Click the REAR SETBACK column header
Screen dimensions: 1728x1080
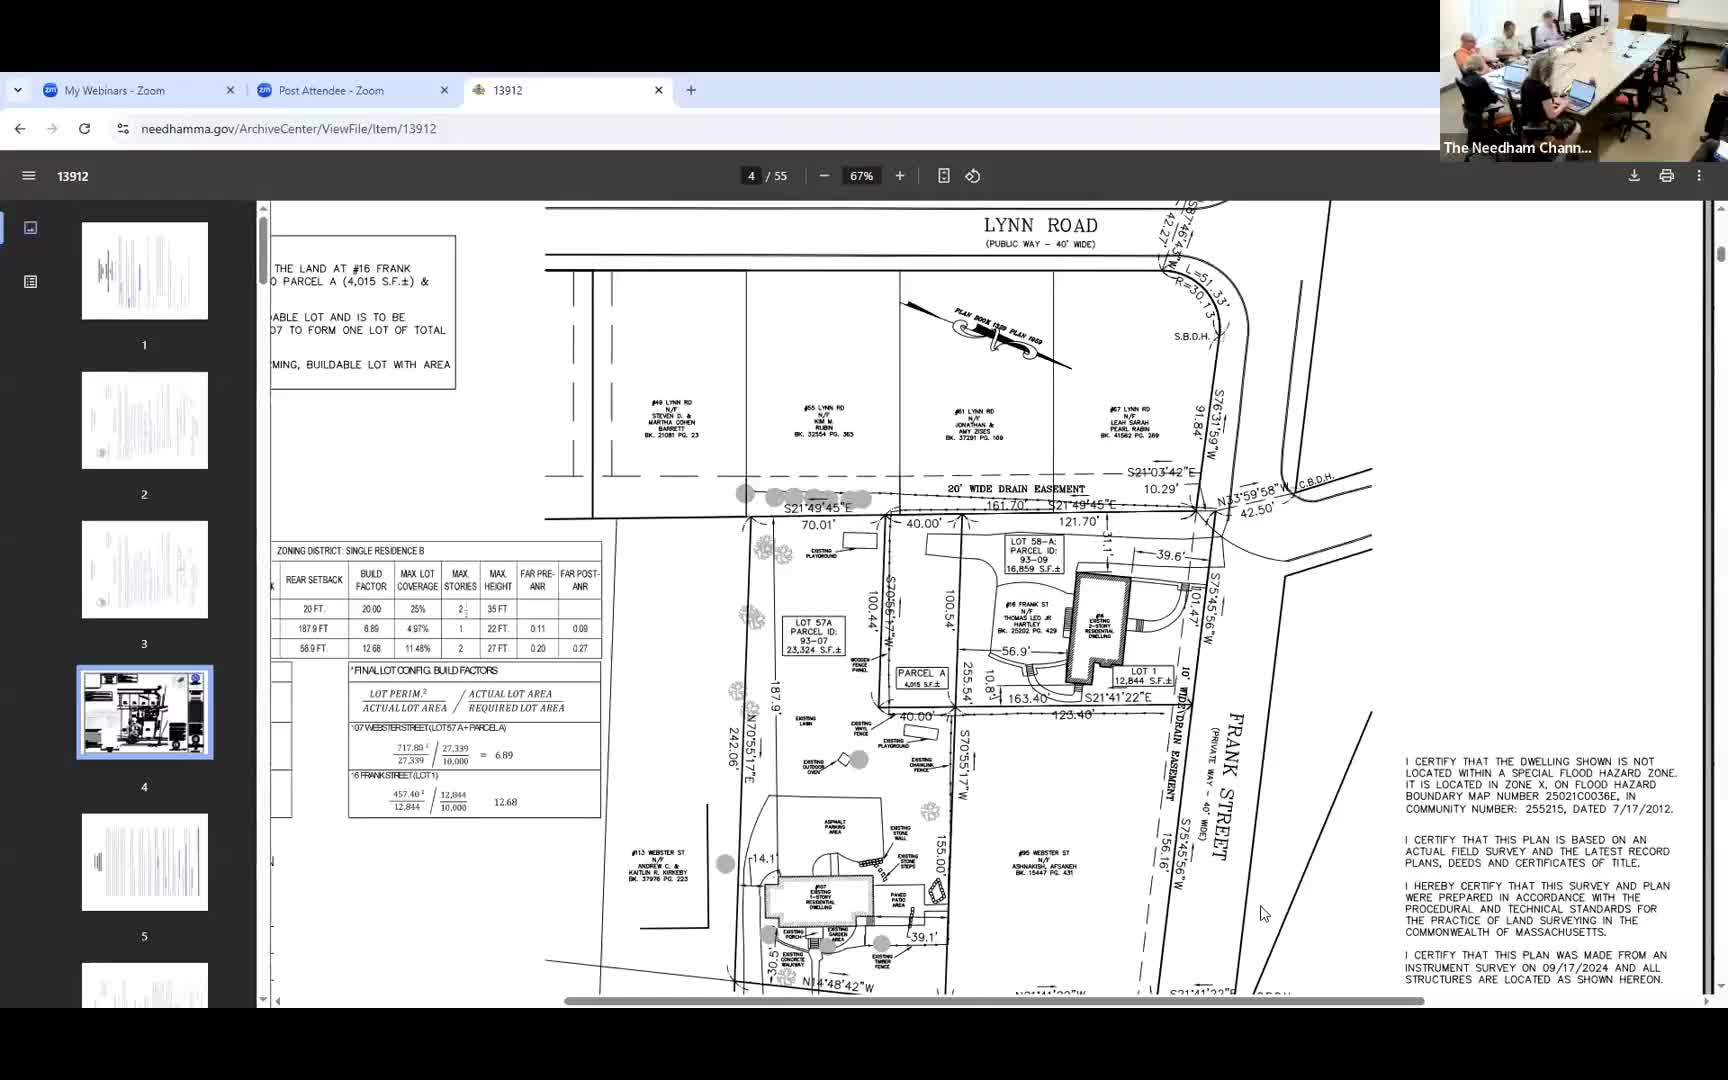click(x=314, y=580)
